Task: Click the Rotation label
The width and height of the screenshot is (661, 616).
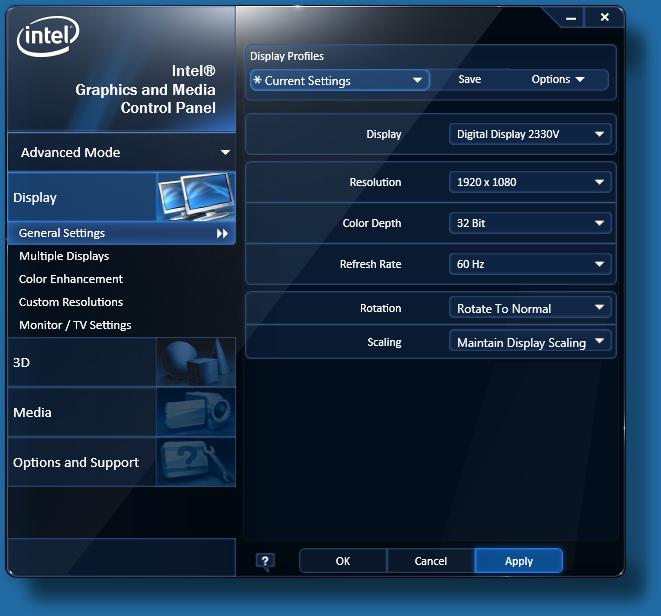Action: click(380, 308)
